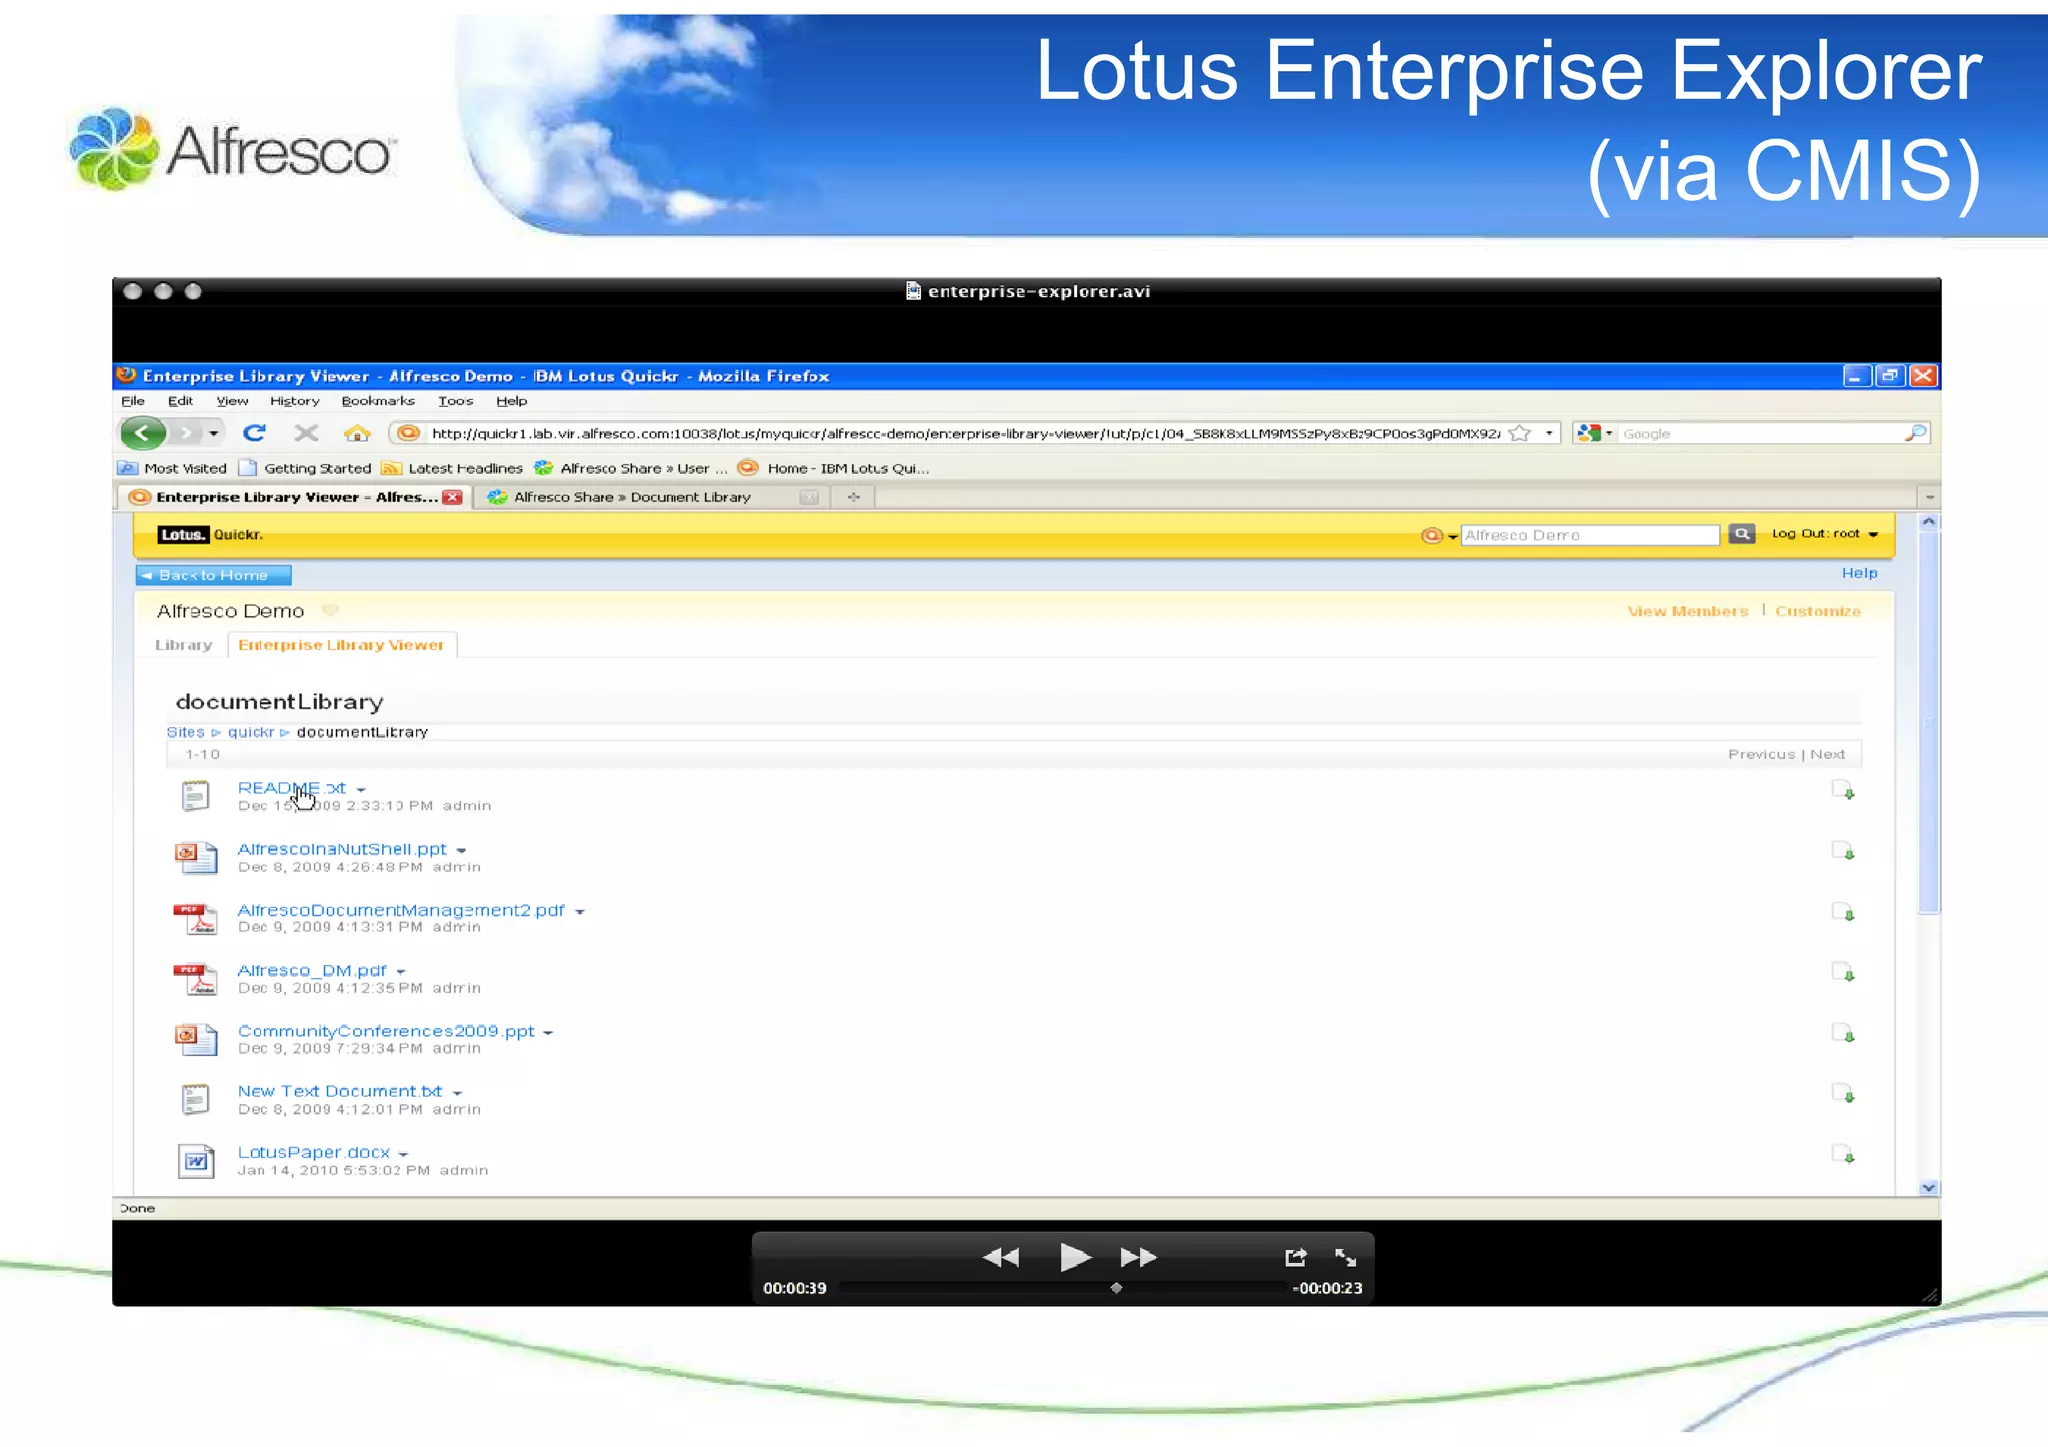Click the PDF icon of Alfresco_DM.pdf
This screenshot has height=1447, width=2048.
coord(196,979)
